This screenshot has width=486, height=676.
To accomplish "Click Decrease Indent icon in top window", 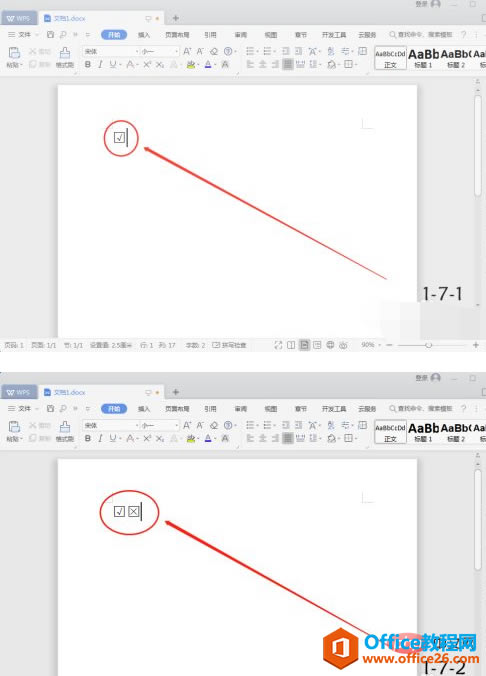I will click(285, 51).
